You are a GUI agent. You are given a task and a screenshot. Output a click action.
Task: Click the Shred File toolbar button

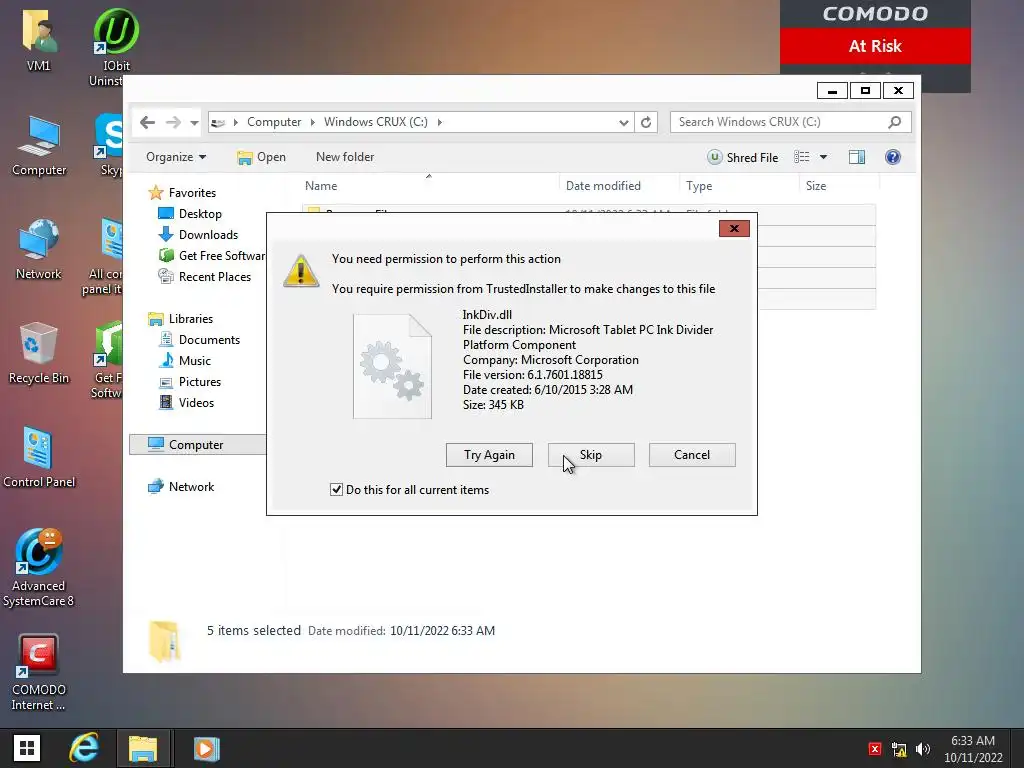point(743,157)
